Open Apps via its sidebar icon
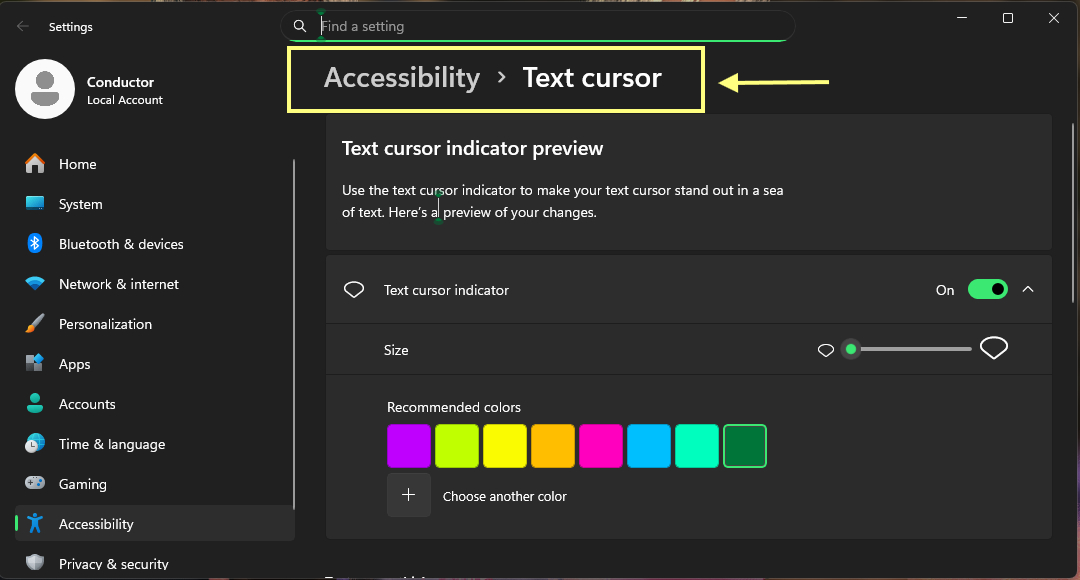The height and width of the screenshot is (580, 1080). click(x=35, y=364)
